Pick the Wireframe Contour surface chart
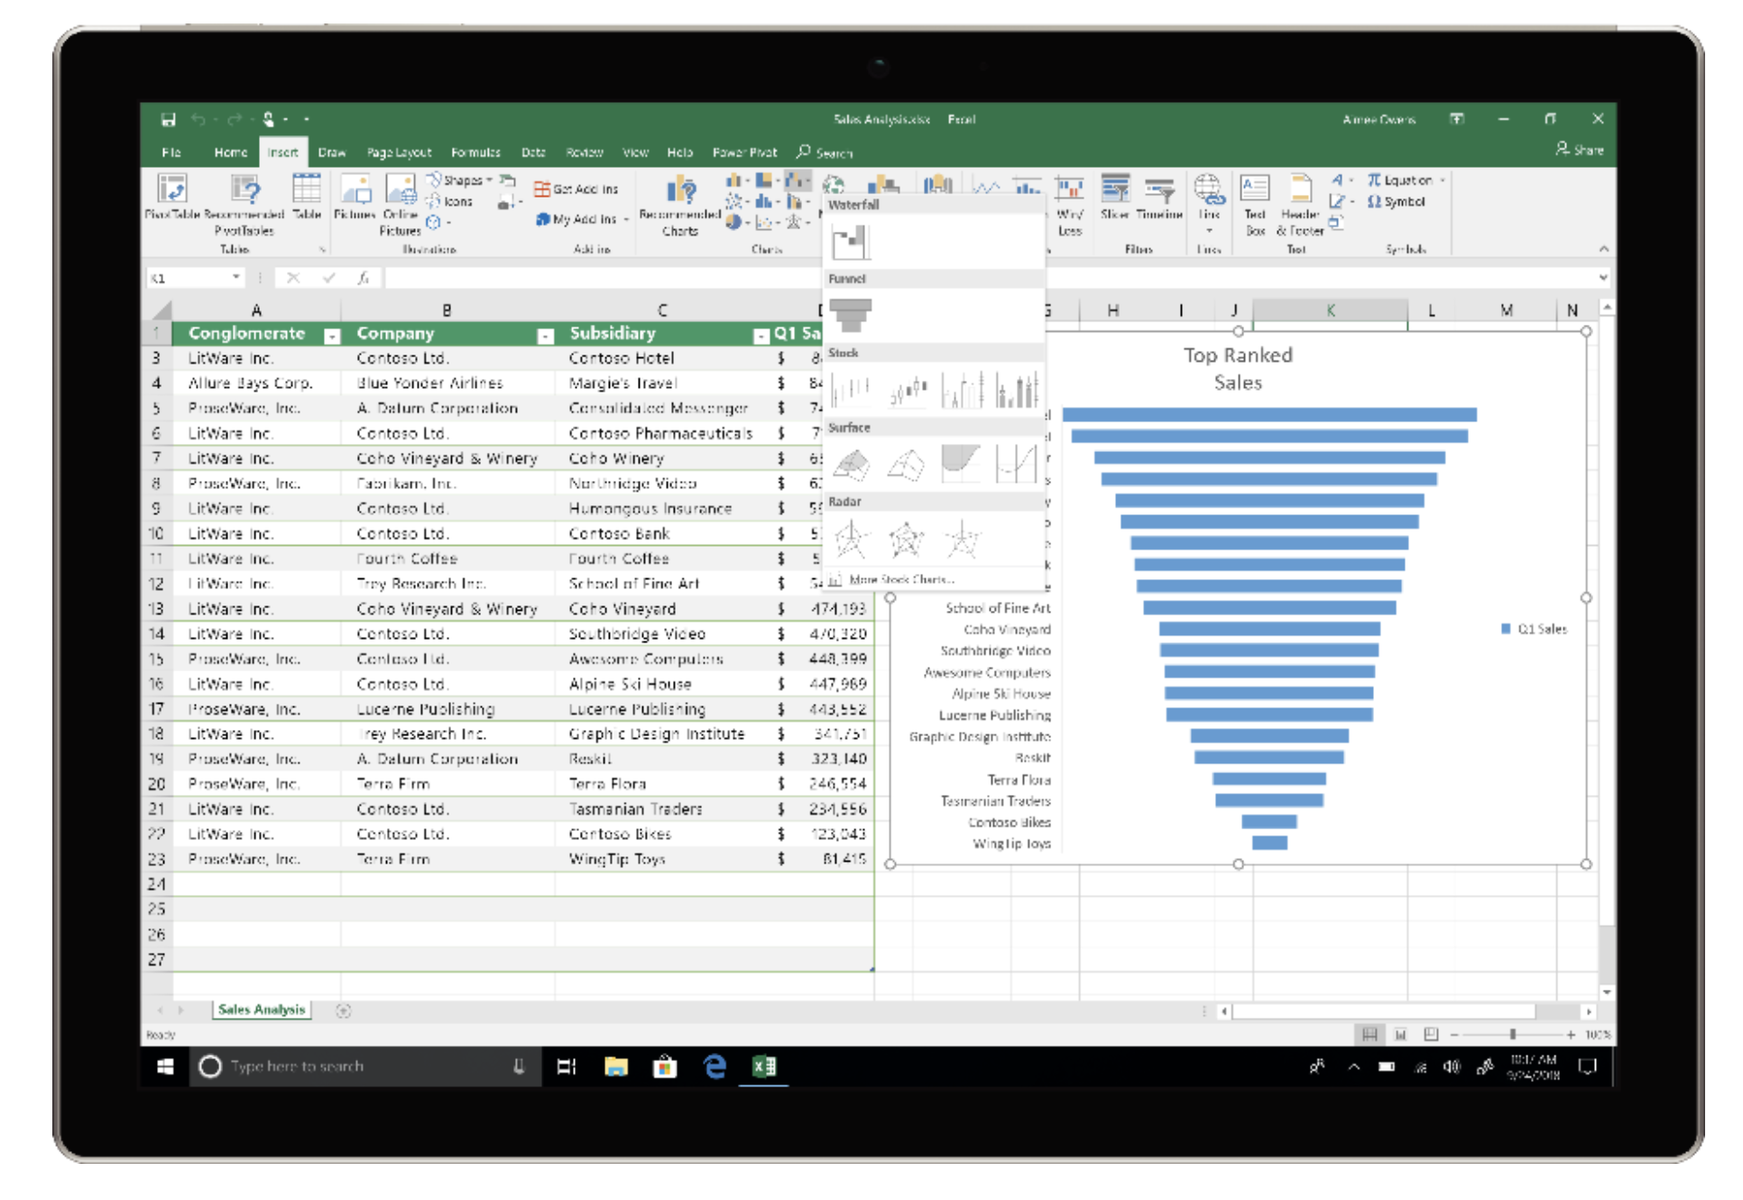This screenshot has height=1200, width=1743. [1017, 464]
